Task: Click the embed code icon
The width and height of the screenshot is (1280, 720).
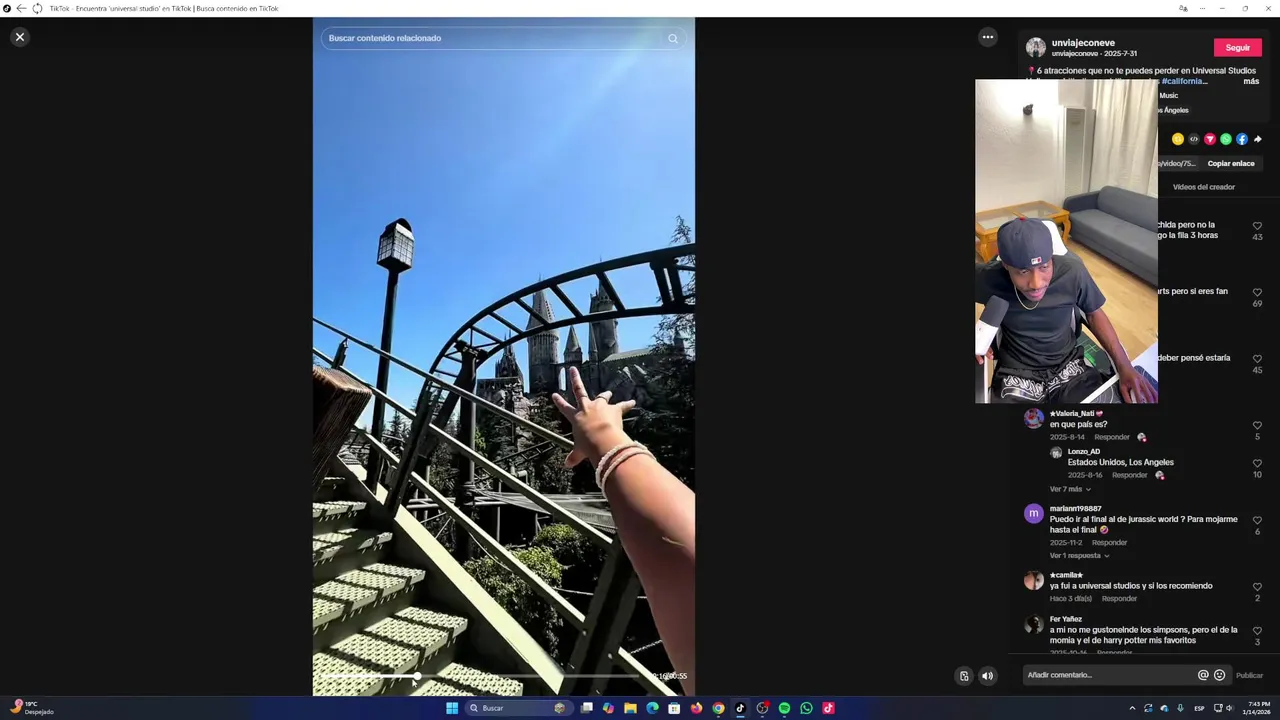Action: (1194, 139)
